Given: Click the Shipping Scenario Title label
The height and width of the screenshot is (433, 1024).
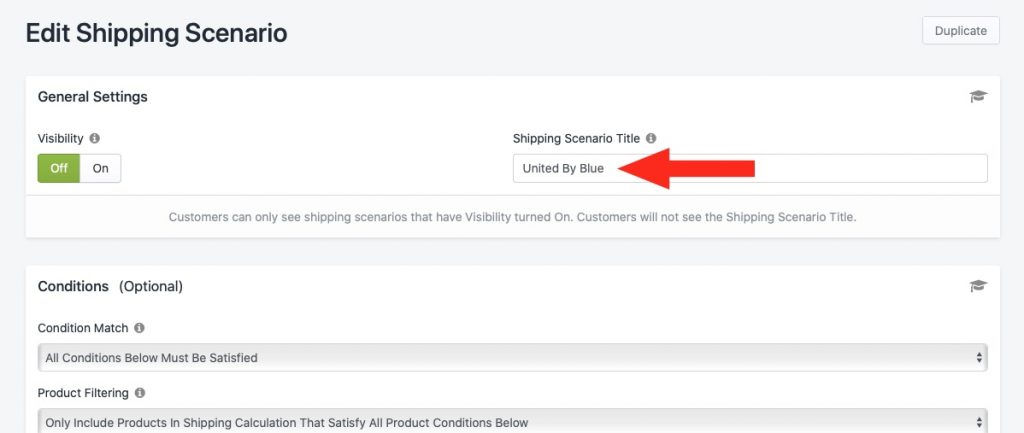Looking at the screenshot, I should coord(577,138).
